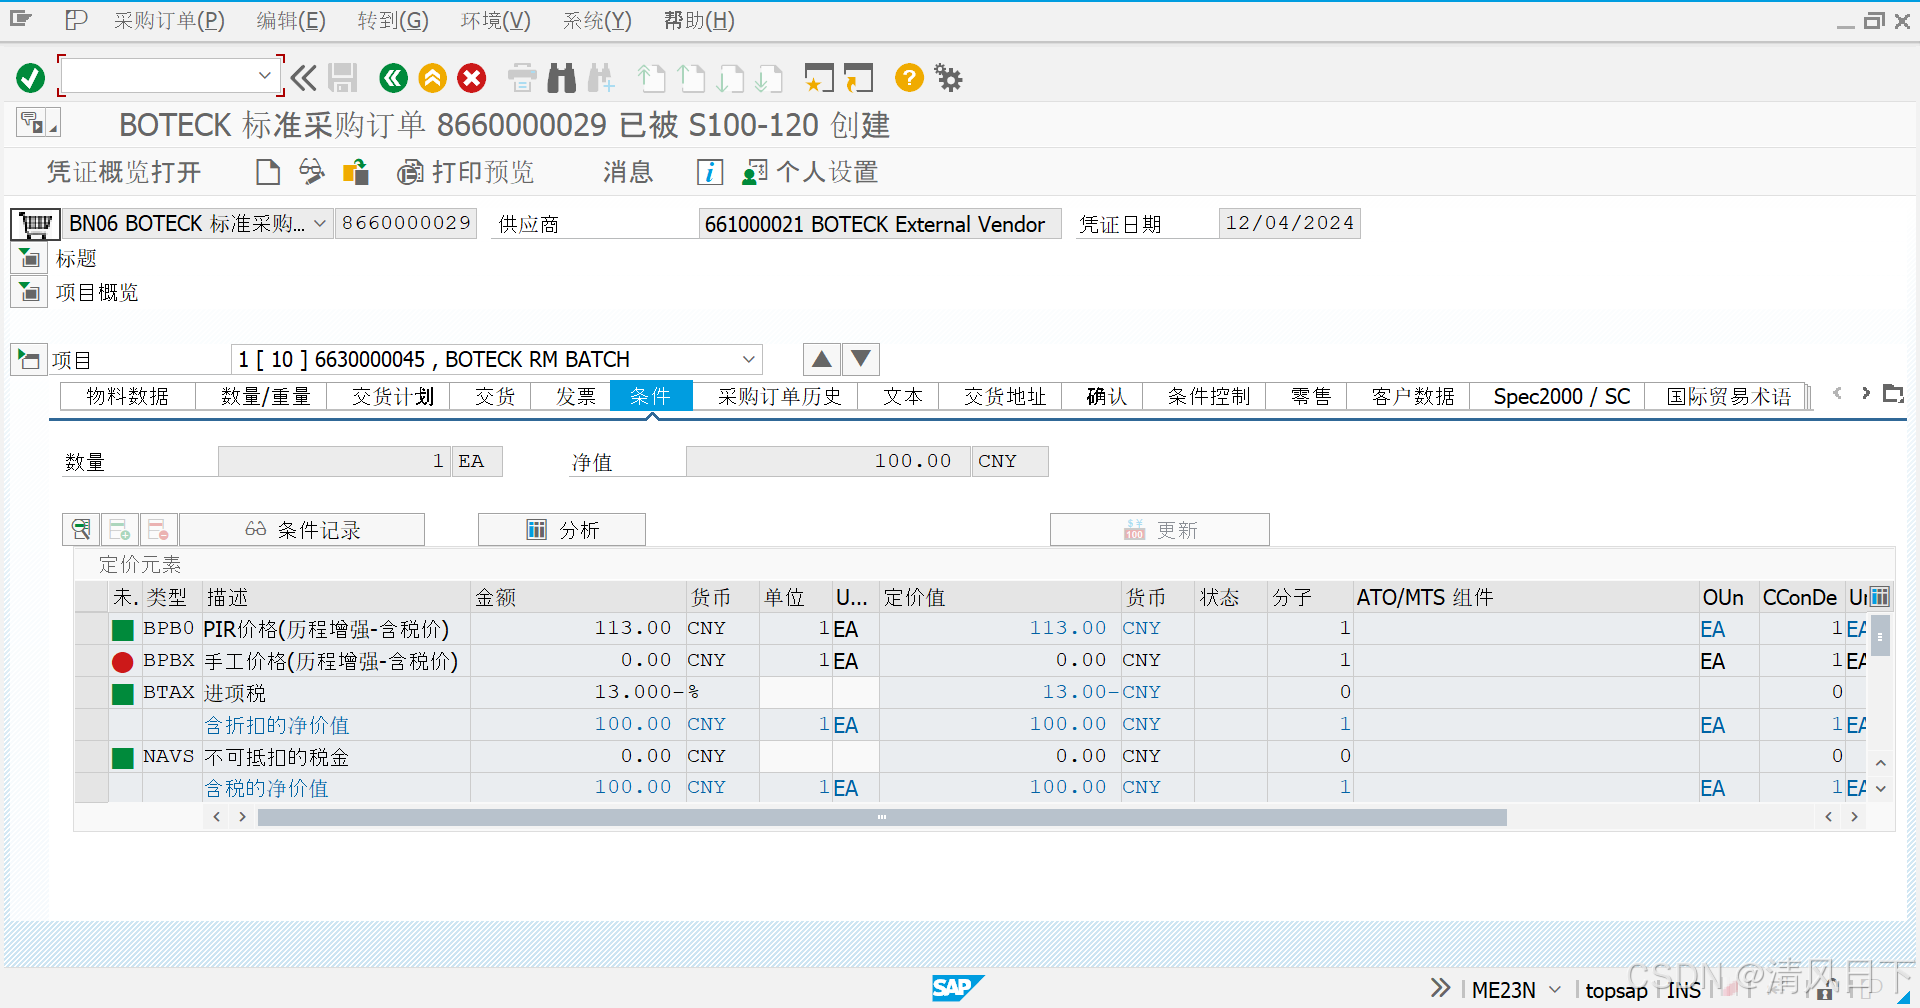Screen dimensions: 1920x1008
Task: Select the BPB0 row selector cell
Action: pyautogui.click(x=92, y=629)
